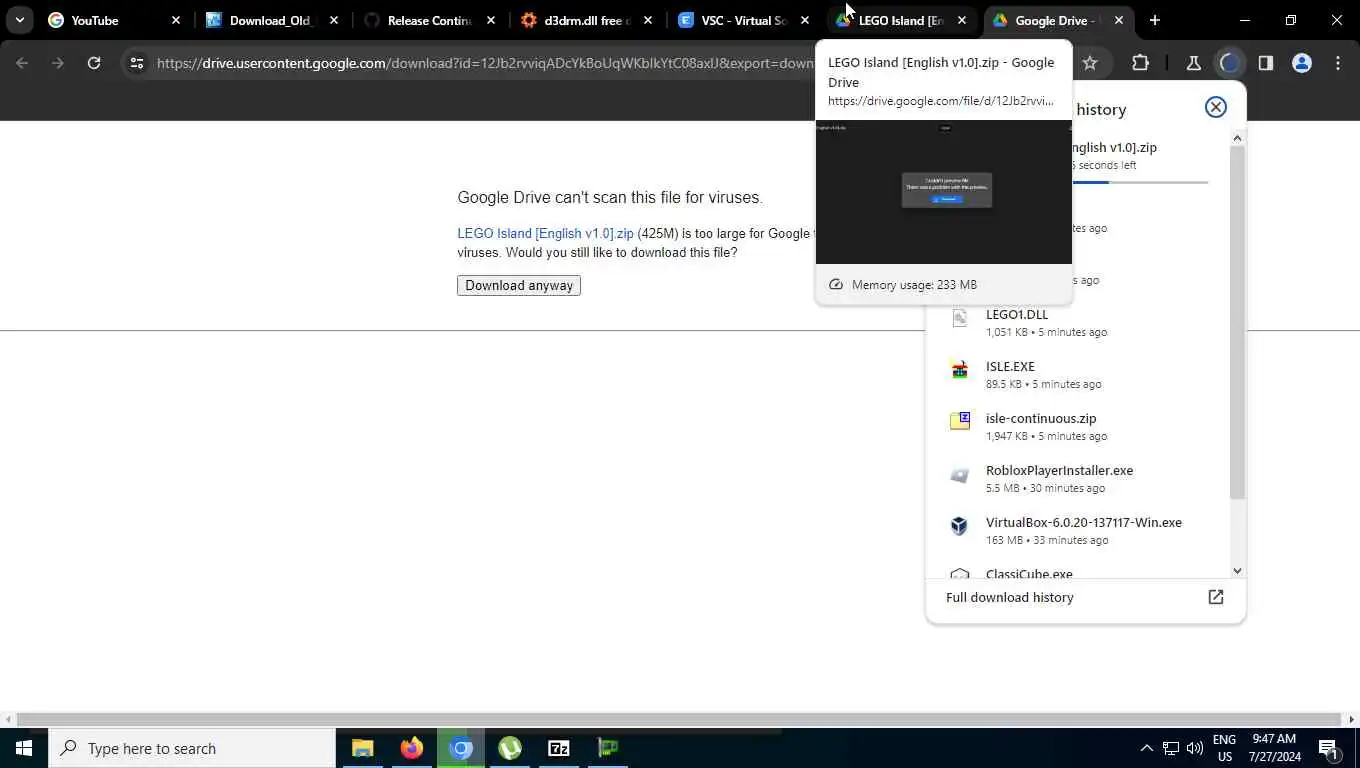Open a new tab with plus button
Screen dimensions: 1360x768
tap(1155, 20)
